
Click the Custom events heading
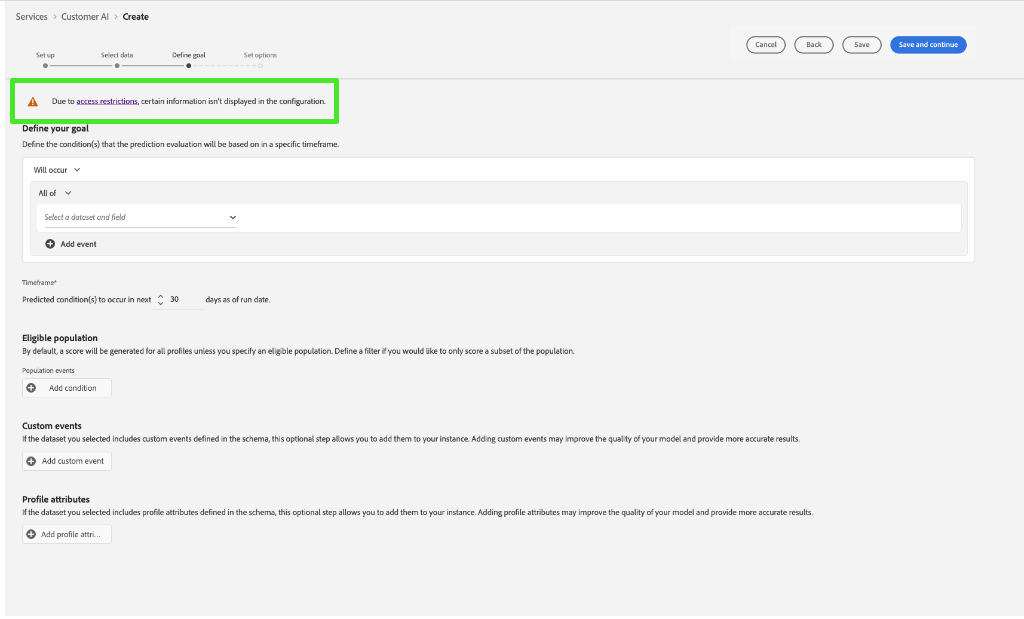[52, 426]
